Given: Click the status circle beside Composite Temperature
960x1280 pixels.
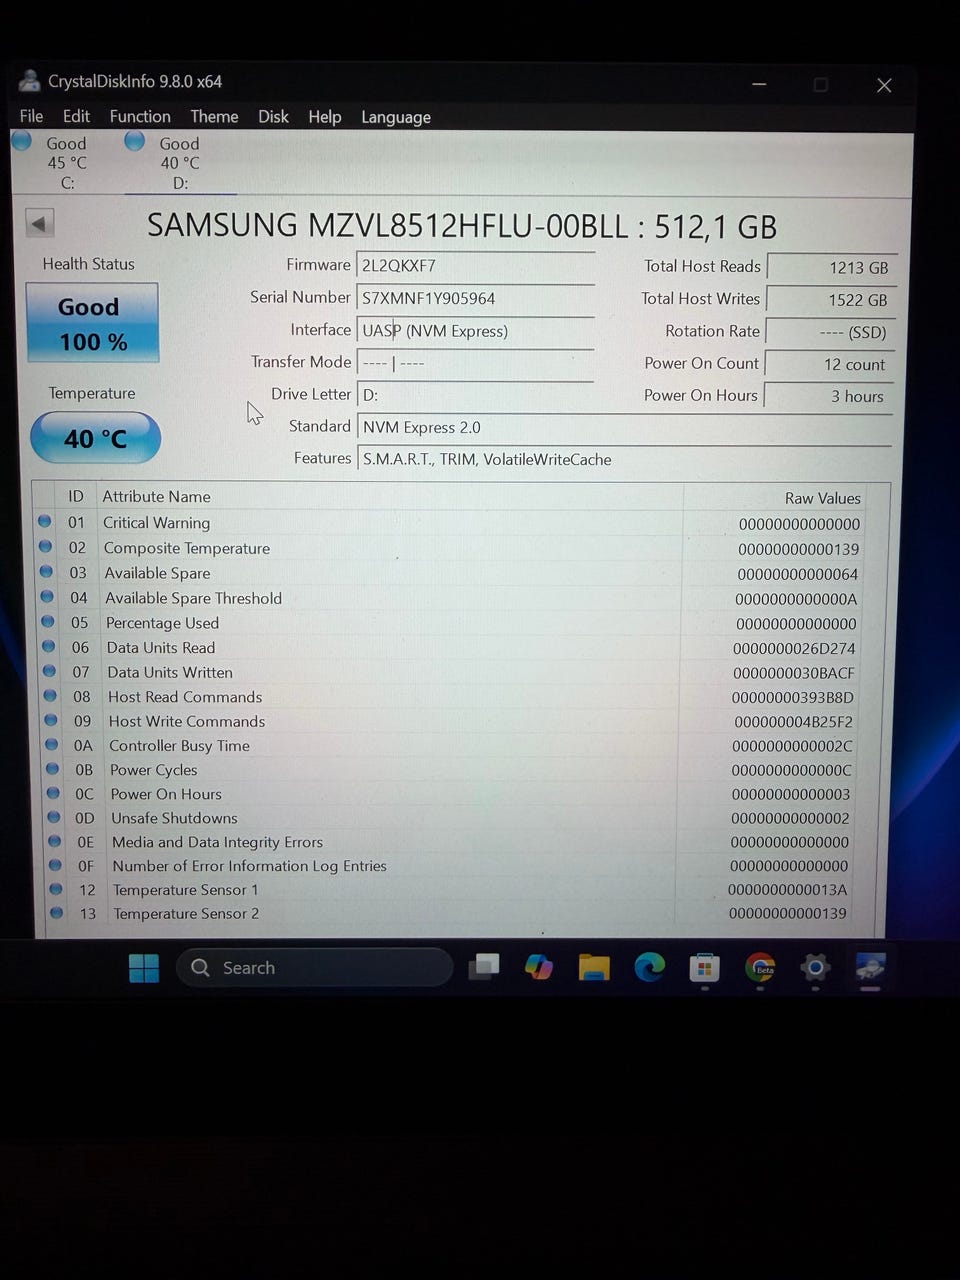Looking at the screenshot, I should click(x=45, y=547).
